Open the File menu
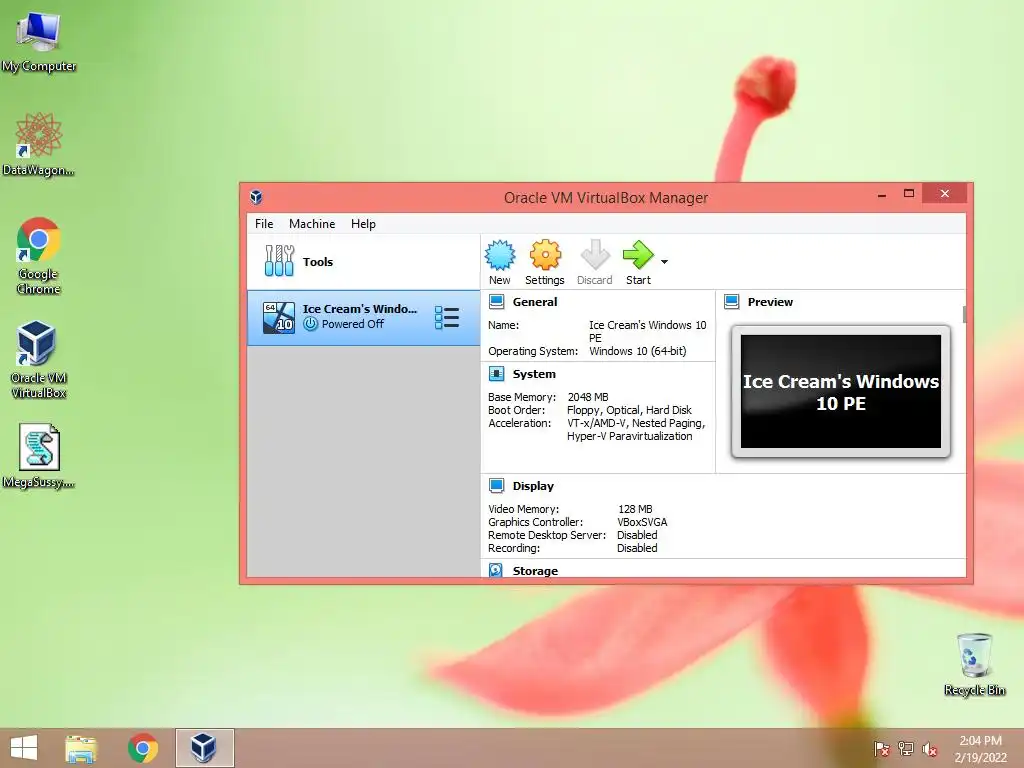 pyautogui.click(x=264, y=223)
